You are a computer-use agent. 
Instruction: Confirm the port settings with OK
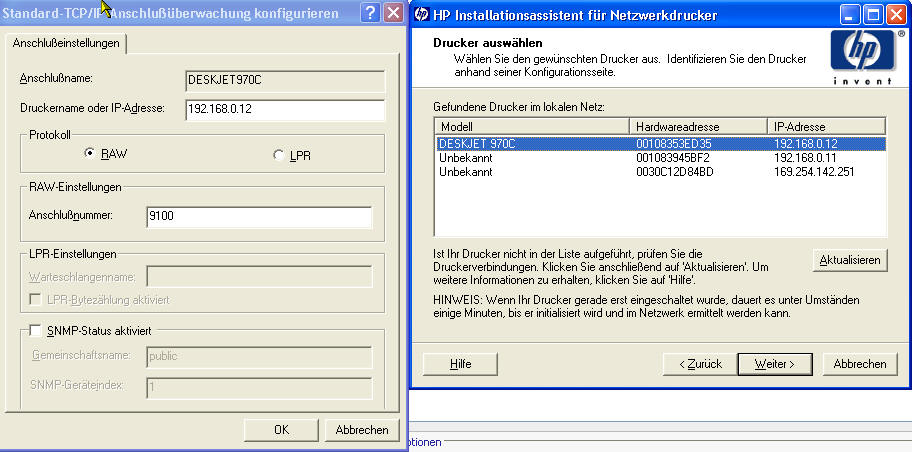click(x=282, y=430)
